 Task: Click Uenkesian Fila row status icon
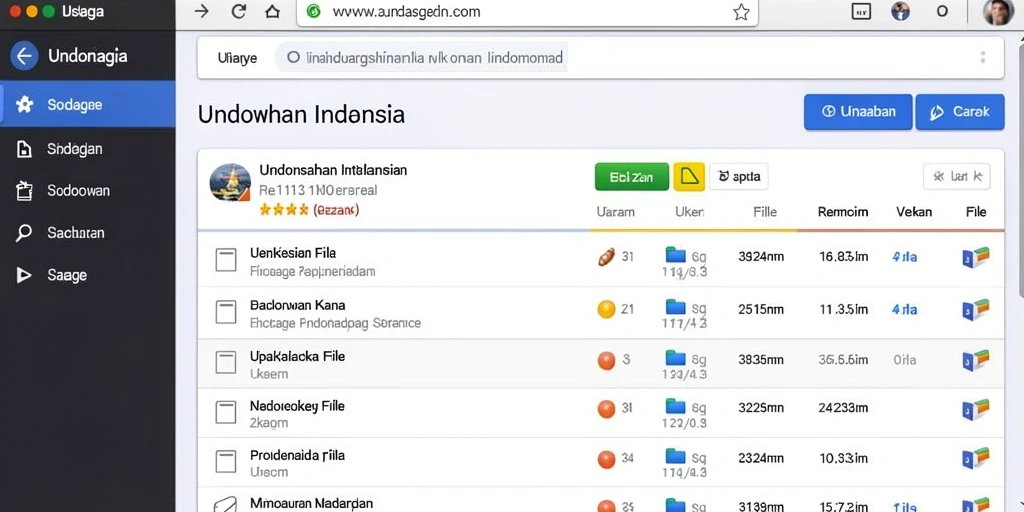point(606,257)
